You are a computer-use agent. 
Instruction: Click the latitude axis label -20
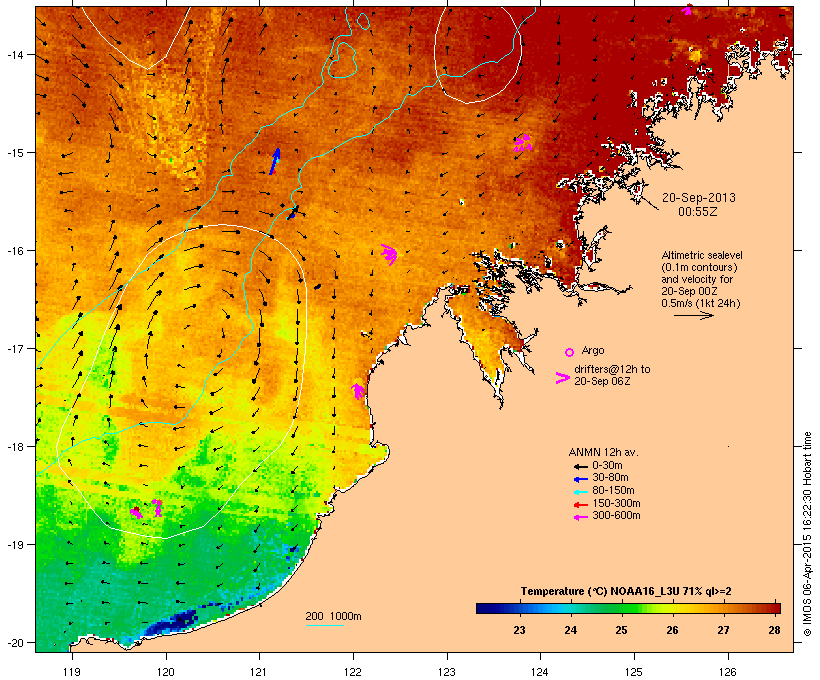point(14,642)
